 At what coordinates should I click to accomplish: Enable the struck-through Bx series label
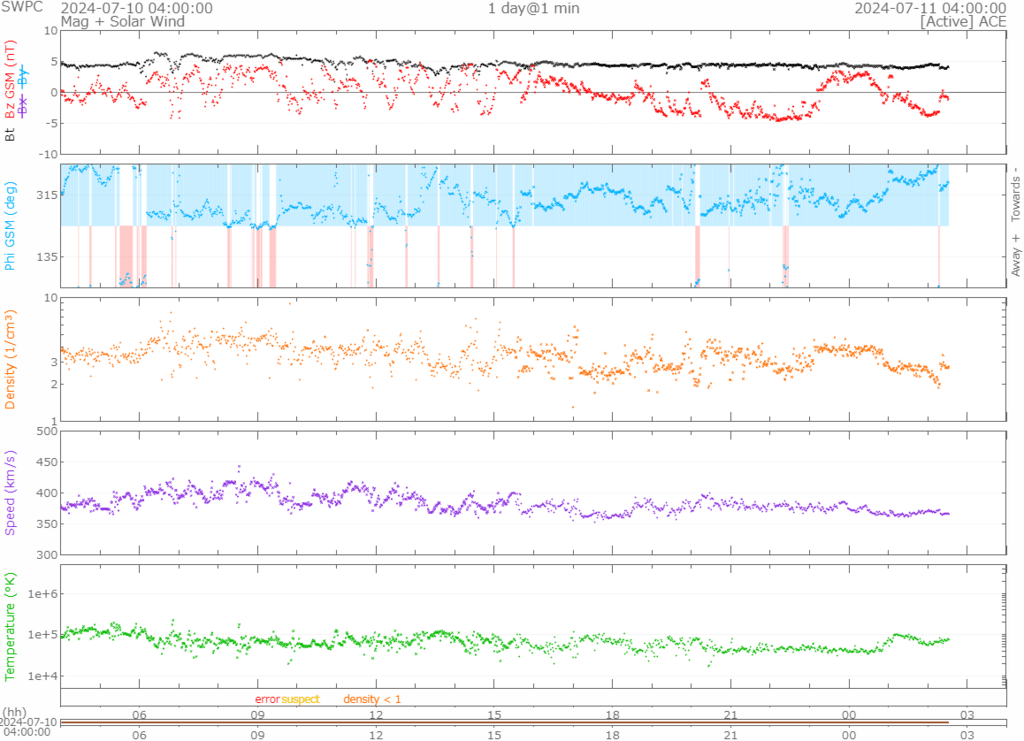24,106
